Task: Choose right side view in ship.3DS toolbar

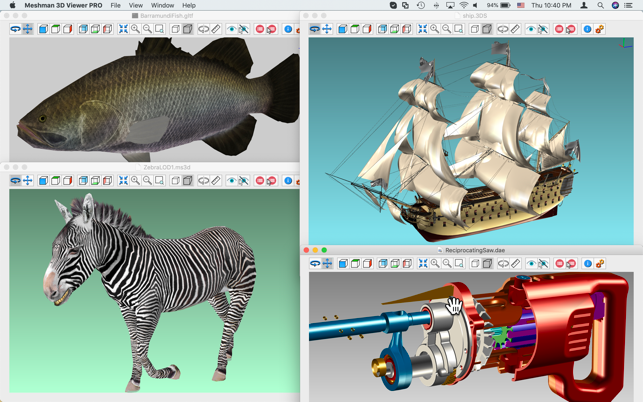Action: point(367,29)
